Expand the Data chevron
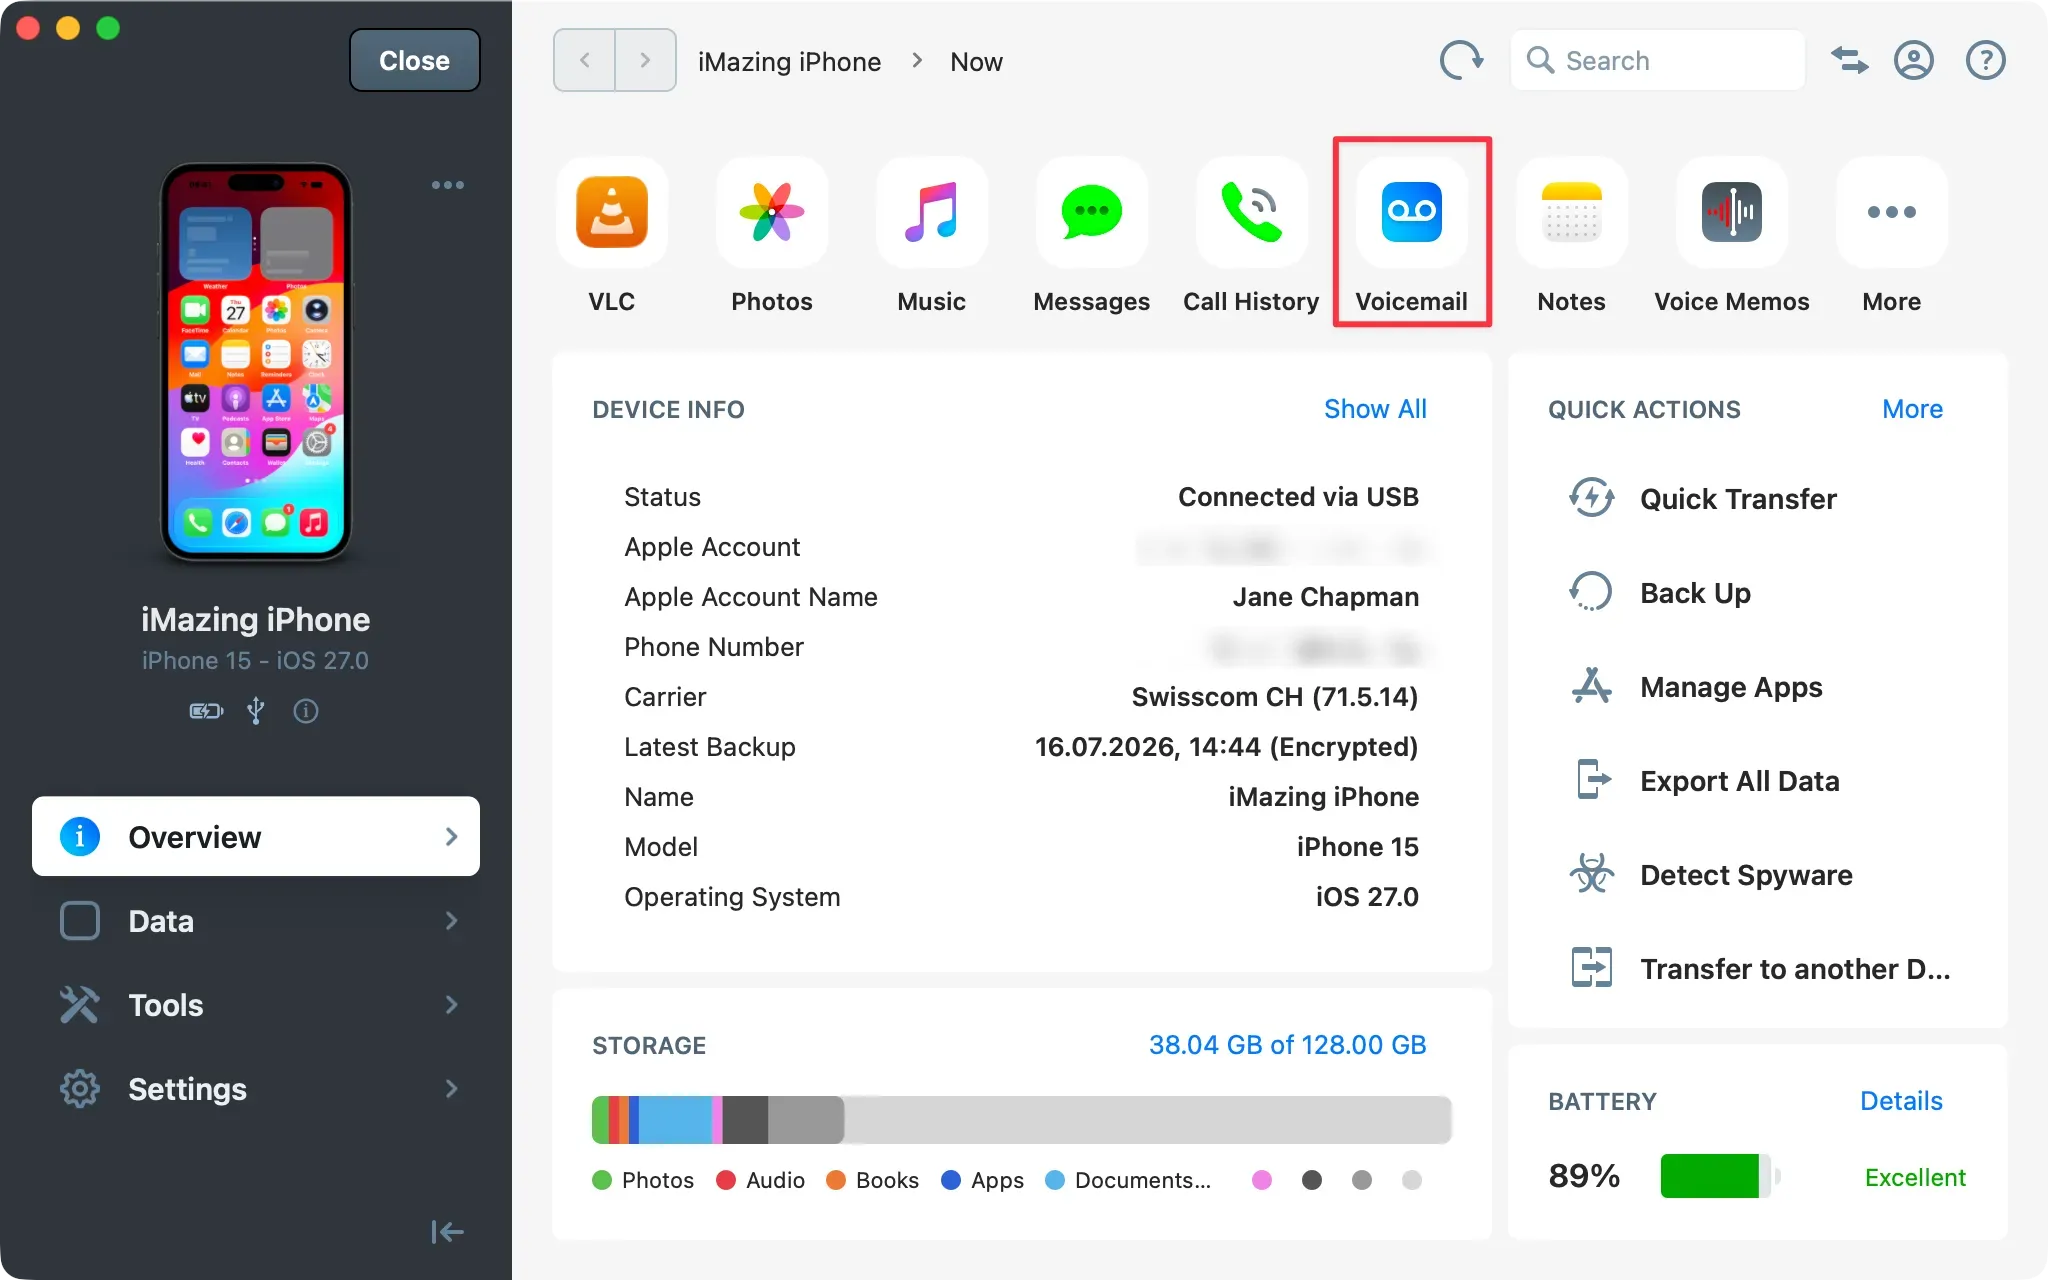Screen dimensions: 2048x1280 452,920
